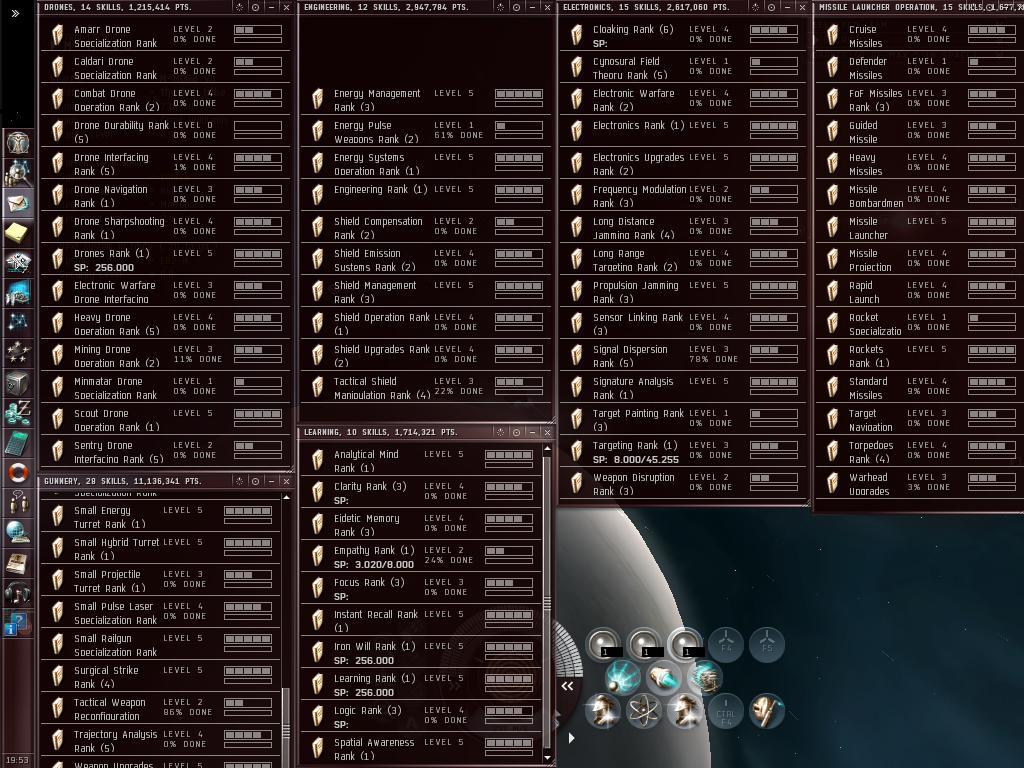Select the Cloaking Rank (6) skill
The image size is (1024, 768).
[x=683, y=36]
